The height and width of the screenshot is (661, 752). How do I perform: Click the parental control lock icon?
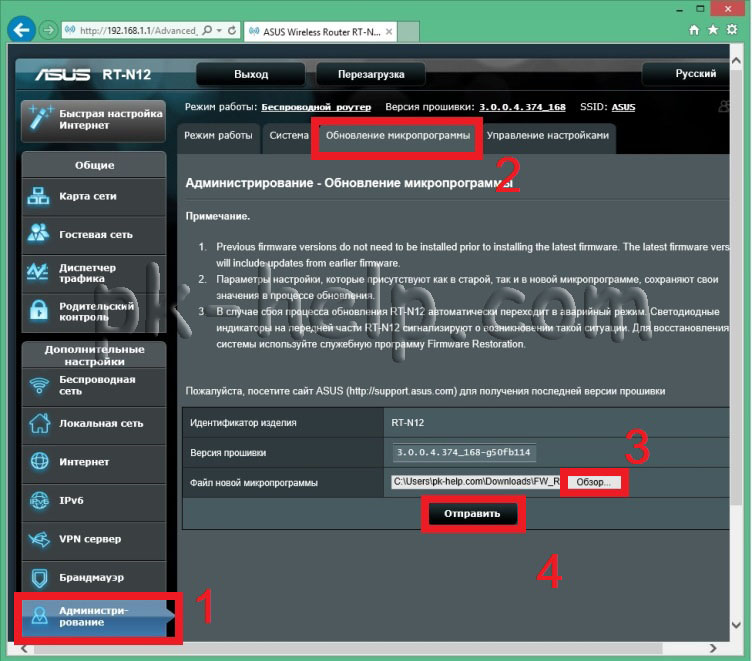[x=38, y=310]
